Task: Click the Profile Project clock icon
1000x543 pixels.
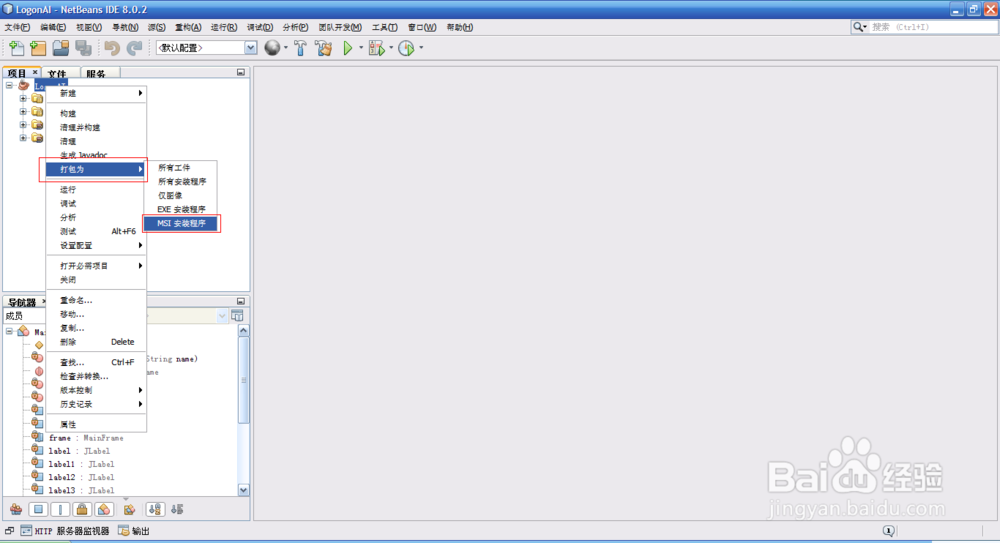Action: coord(406,48)
